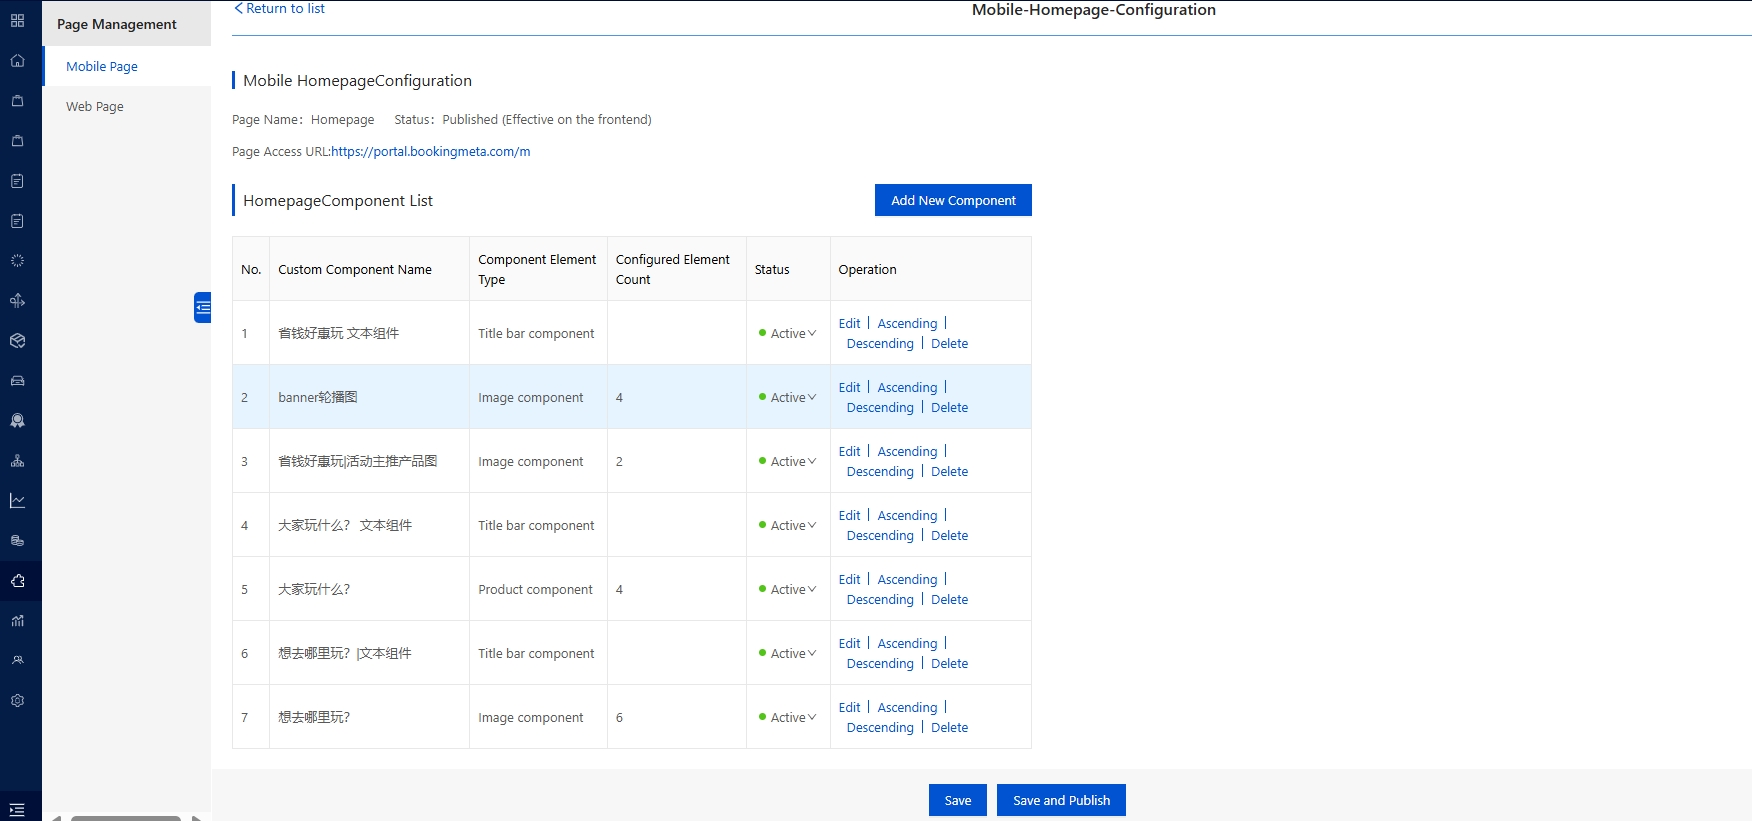Switch to Web Page menu item
This screenshot has height=821, width=1752.
coord(95,107)
